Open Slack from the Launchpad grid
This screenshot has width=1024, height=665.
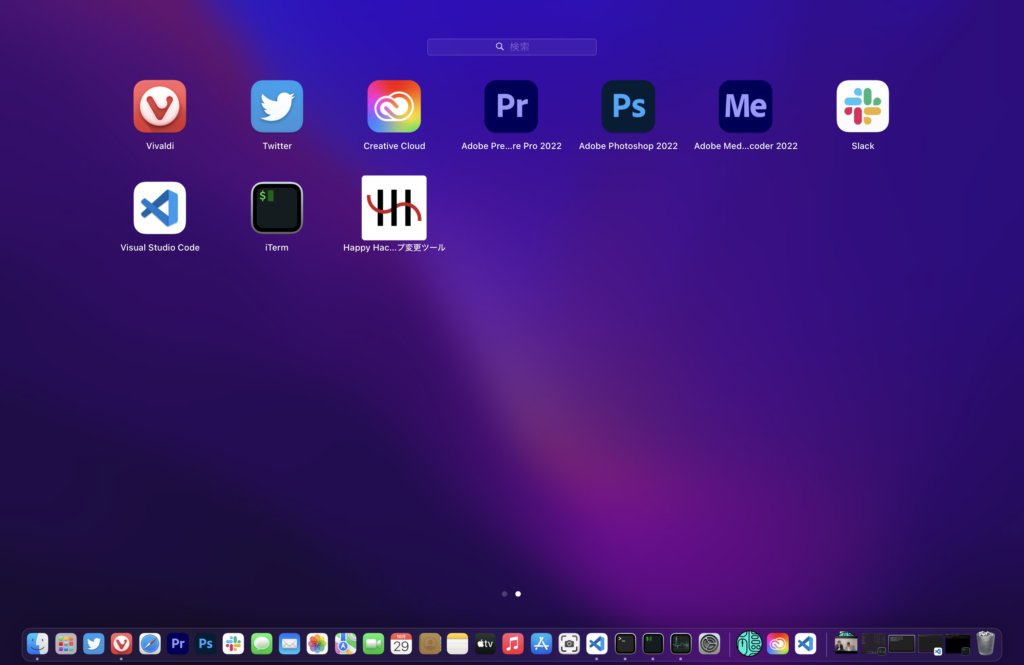pyautogui.click(x=863, y=106)
